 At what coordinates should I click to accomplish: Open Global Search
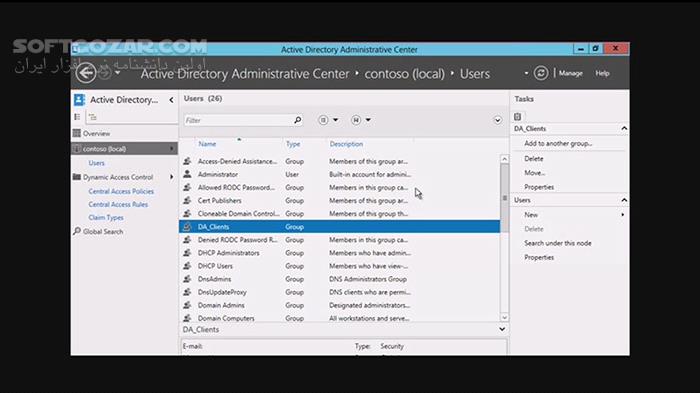[x=103, y=232]
